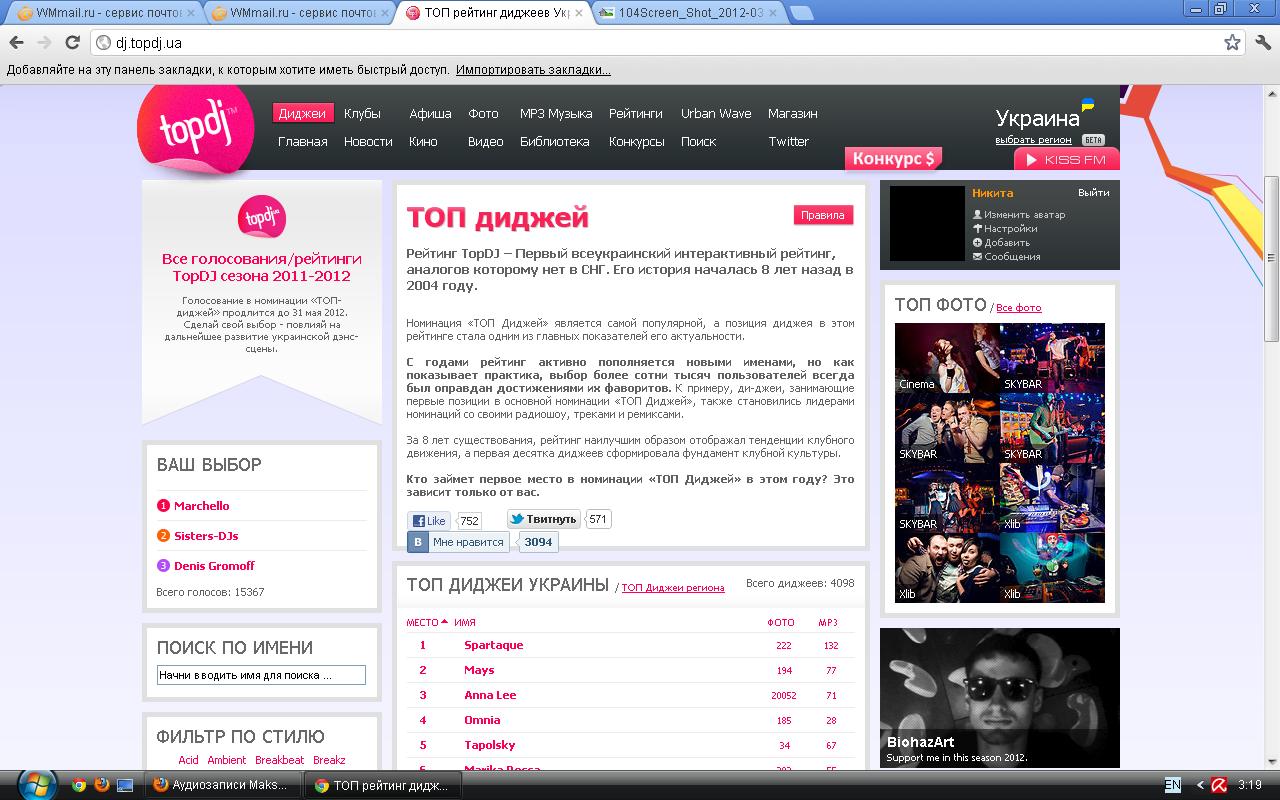
Task: Click the EN language indicator
Action: point(1173,785)
